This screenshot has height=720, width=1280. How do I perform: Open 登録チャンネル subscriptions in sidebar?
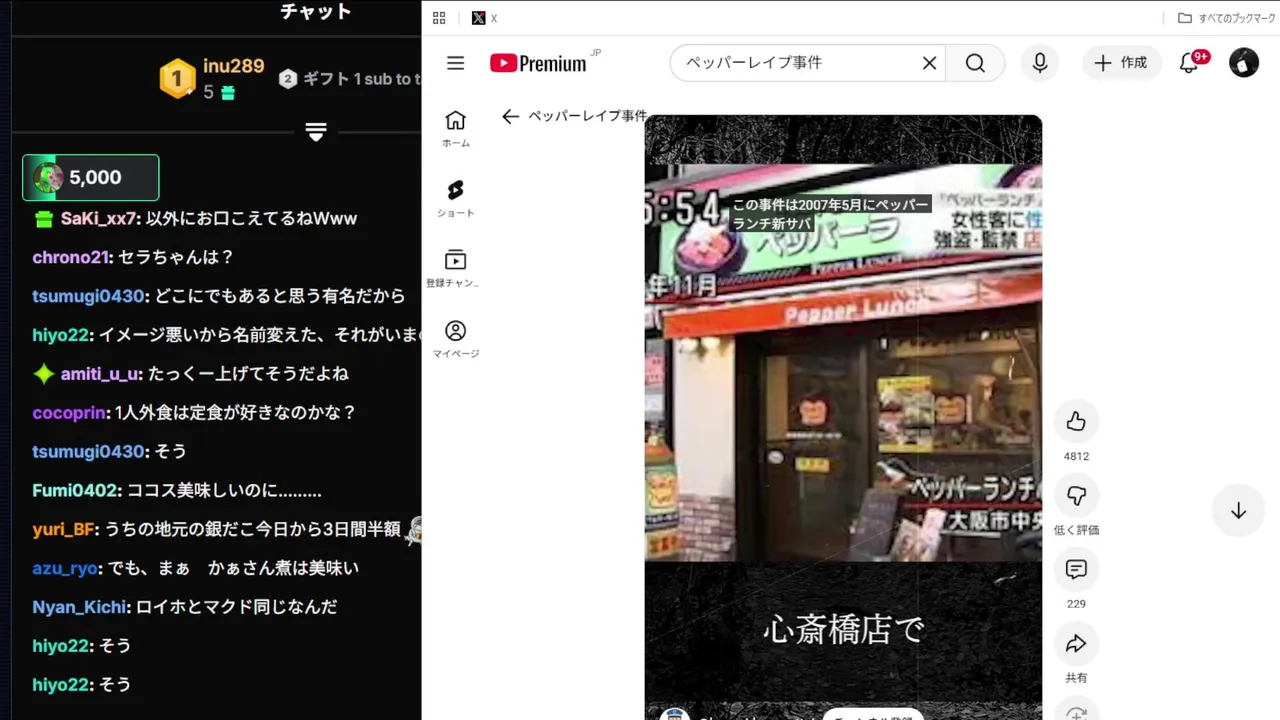click(x=455, y=268)
